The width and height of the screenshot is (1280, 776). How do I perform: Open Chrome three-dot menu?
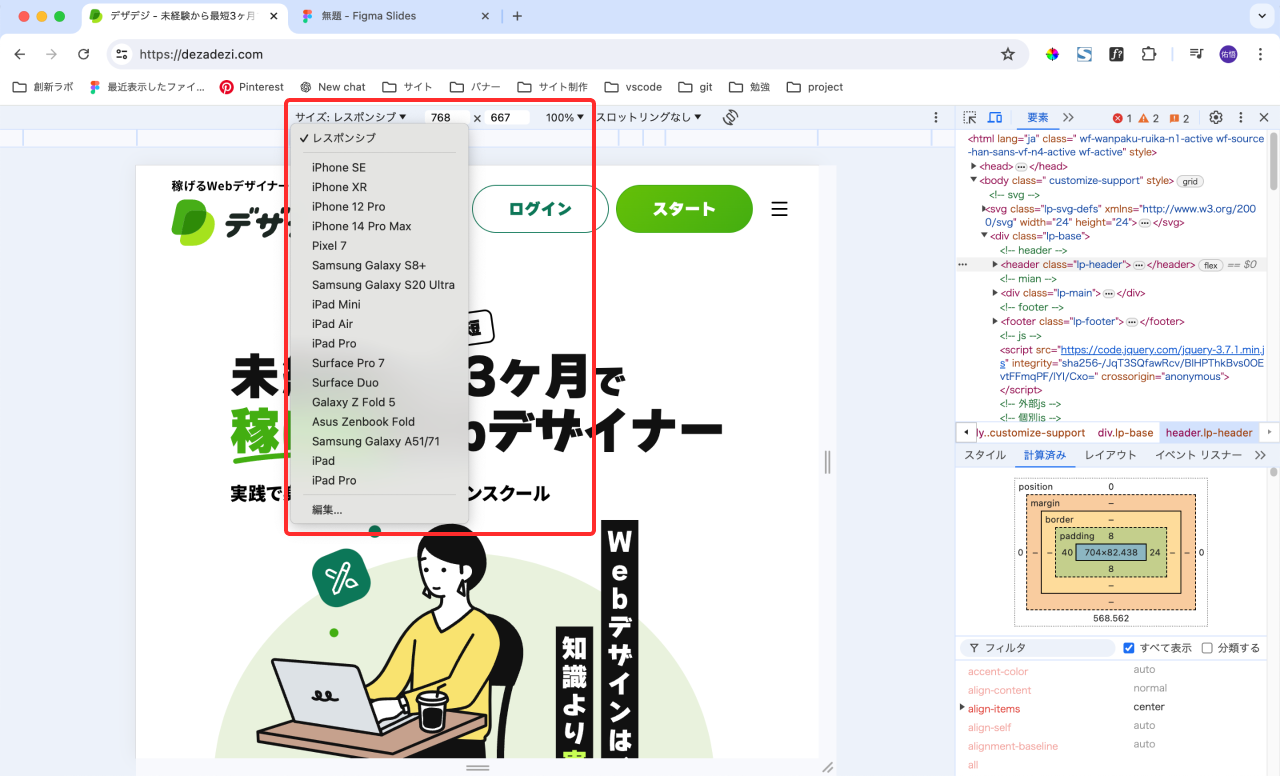point(1259,54)
